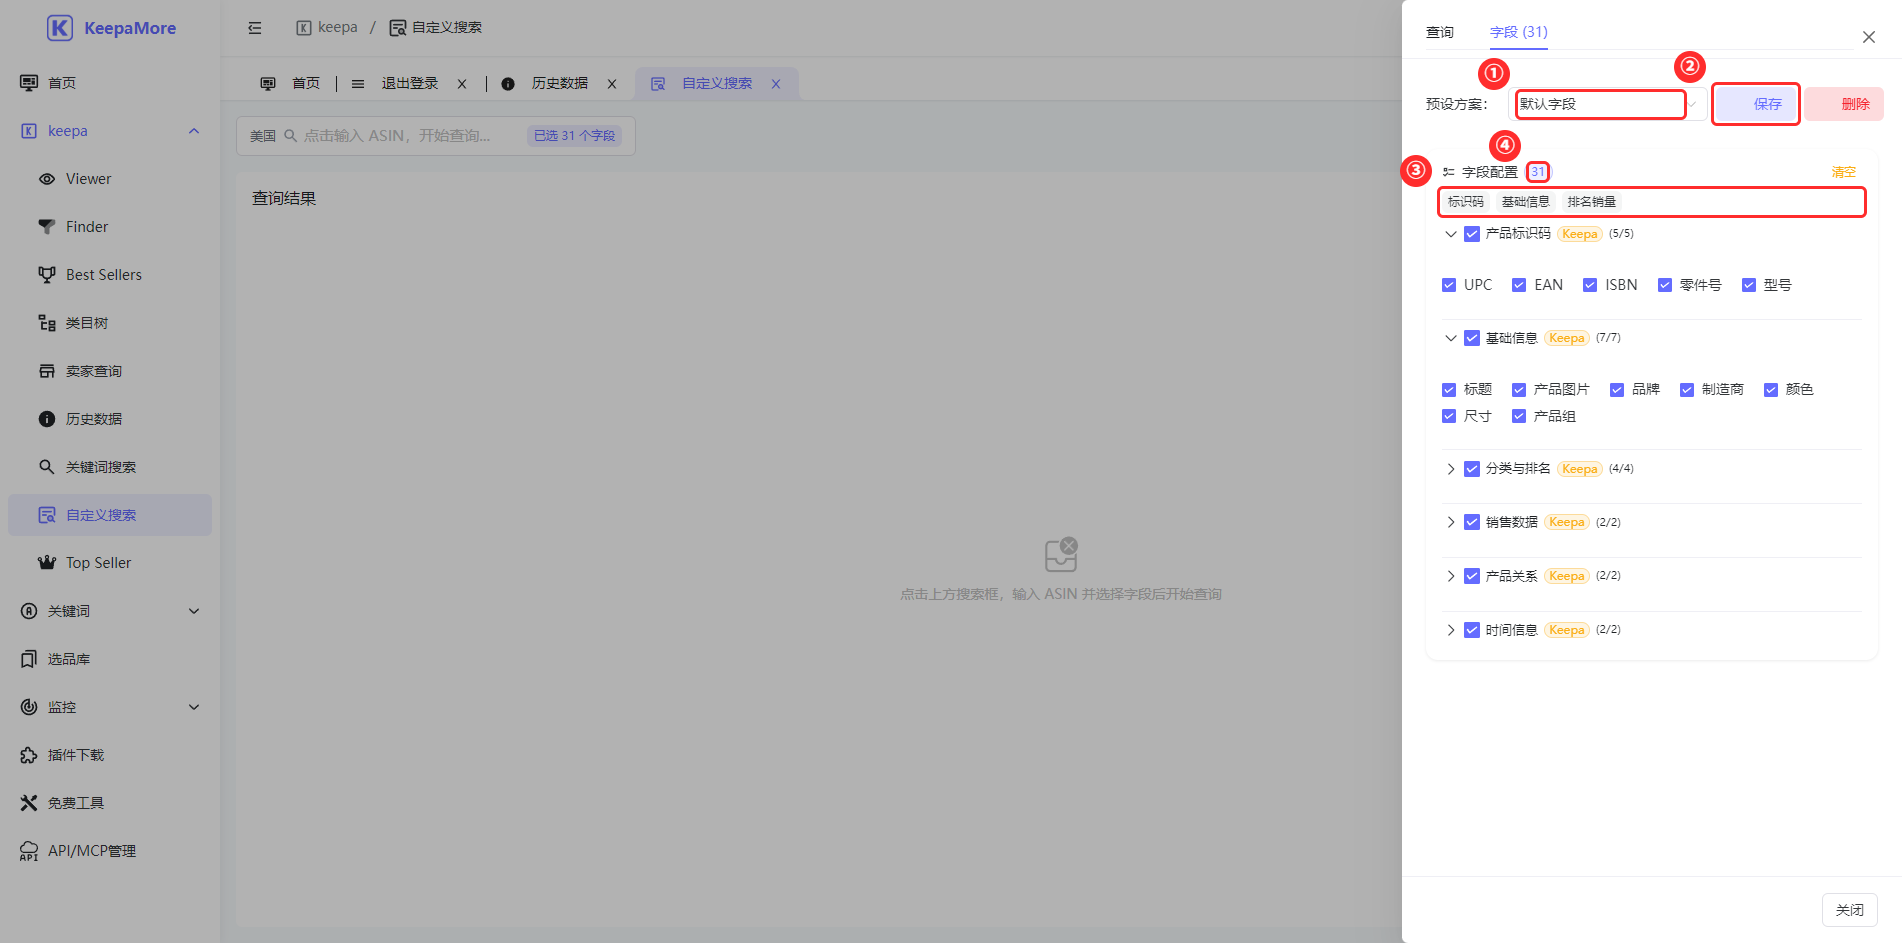Viewport: 1902px width, 943px height.
Task: Toggle the 品牌 checkbox
Action: [x=1617, y=390]
